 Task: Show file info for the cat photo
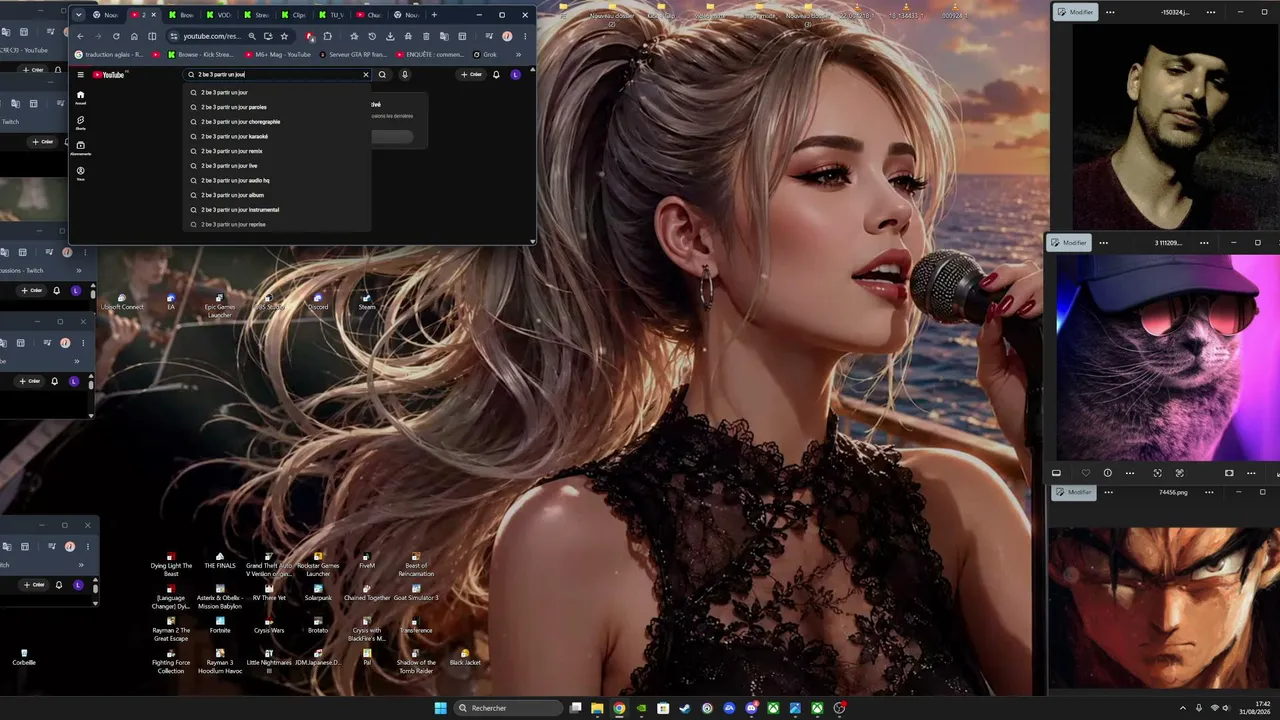pos(1108,473)
